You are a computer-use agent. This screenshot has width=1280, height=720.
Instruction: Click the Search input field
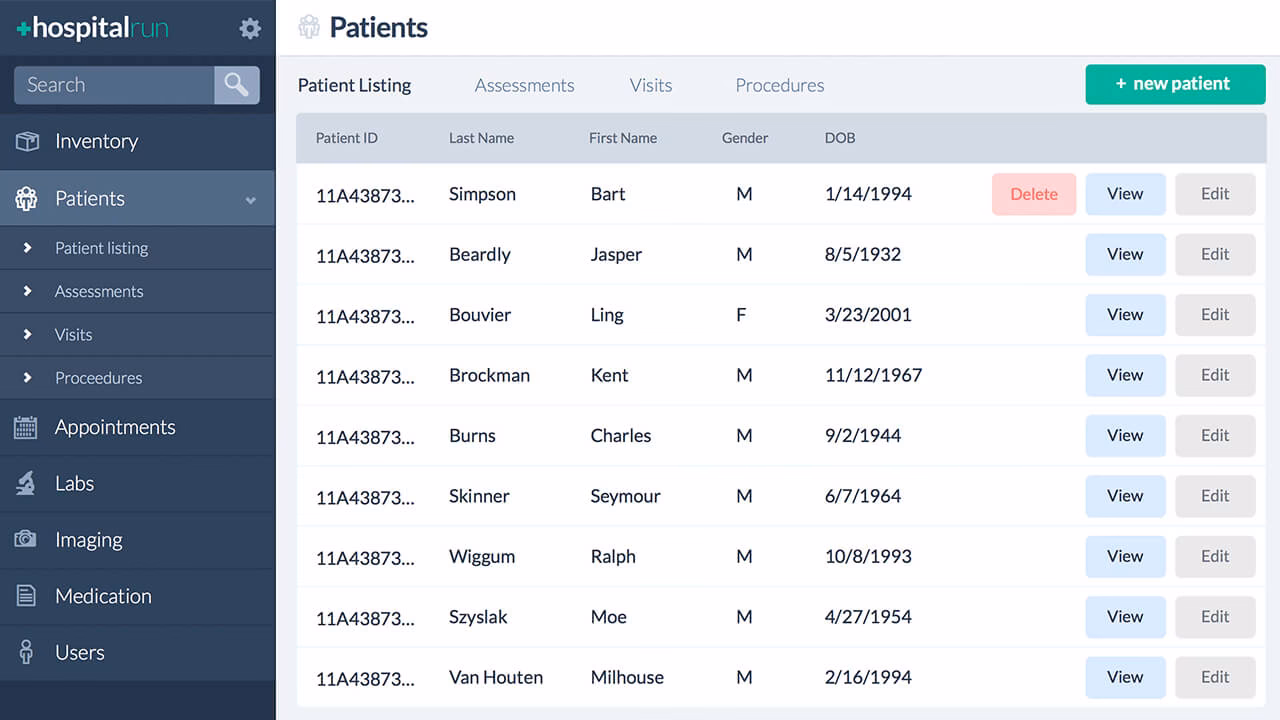coord(110,85)
